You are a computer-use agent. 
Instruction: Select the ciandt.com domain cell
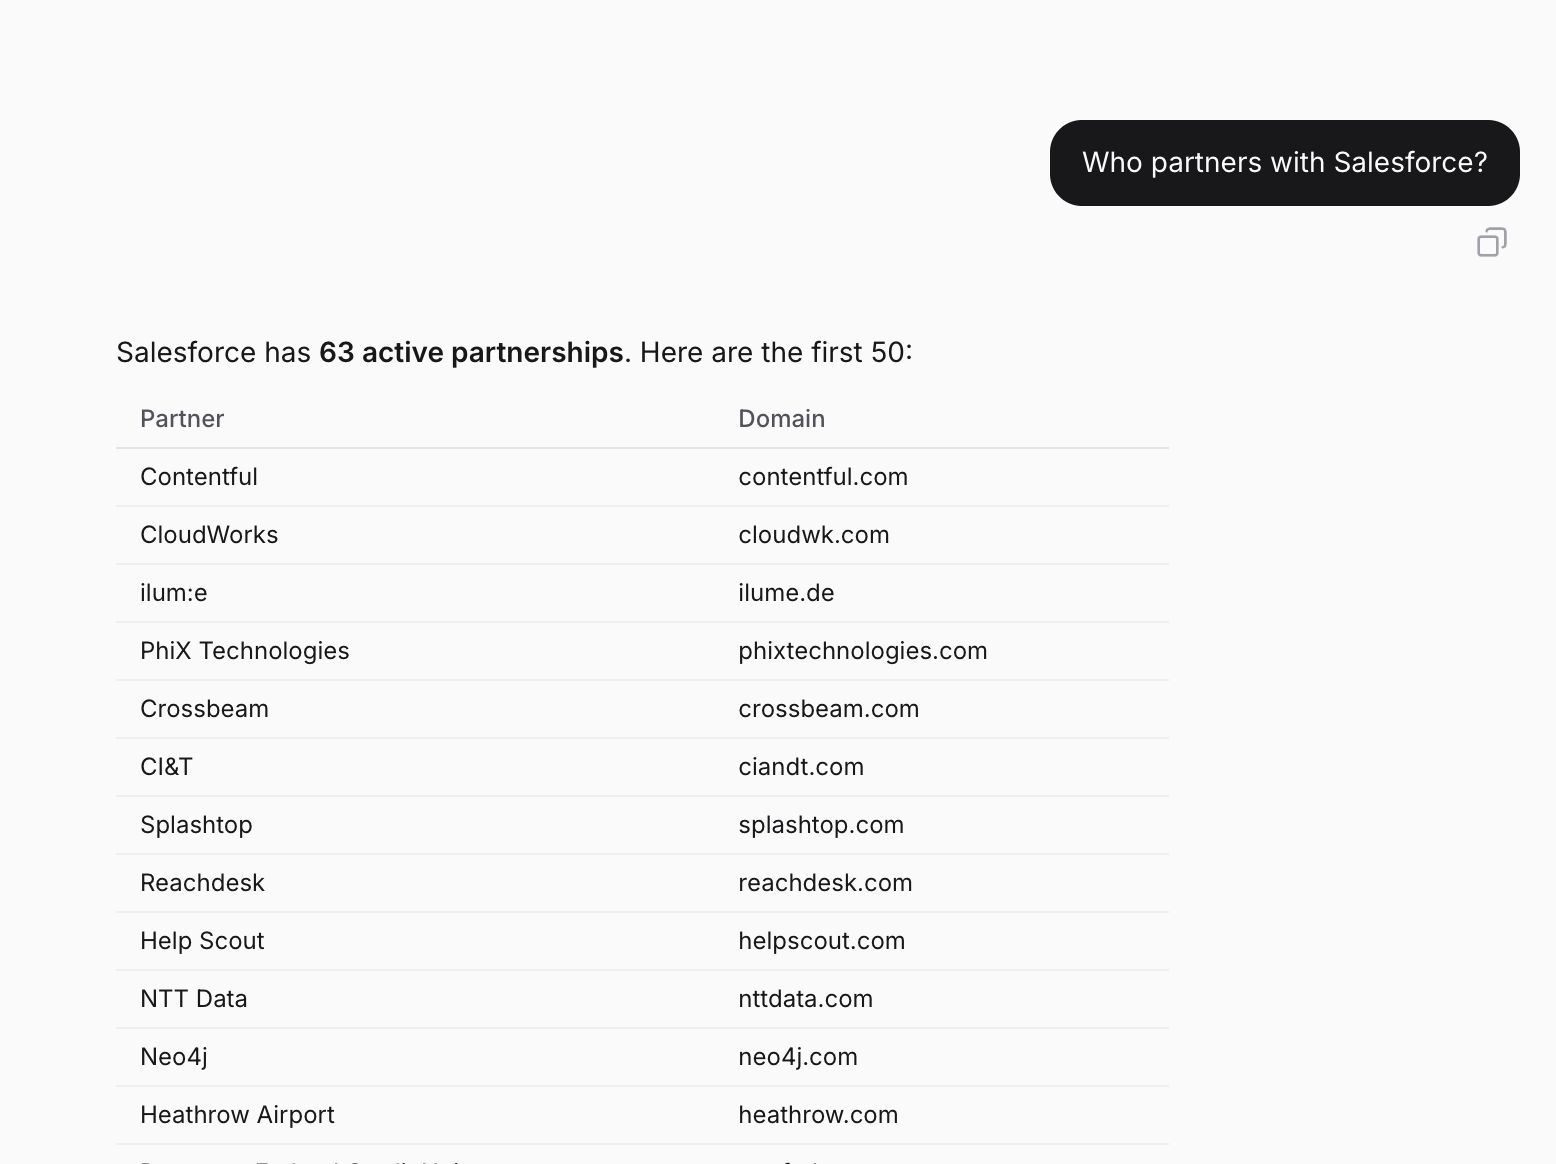coord(800,767)
